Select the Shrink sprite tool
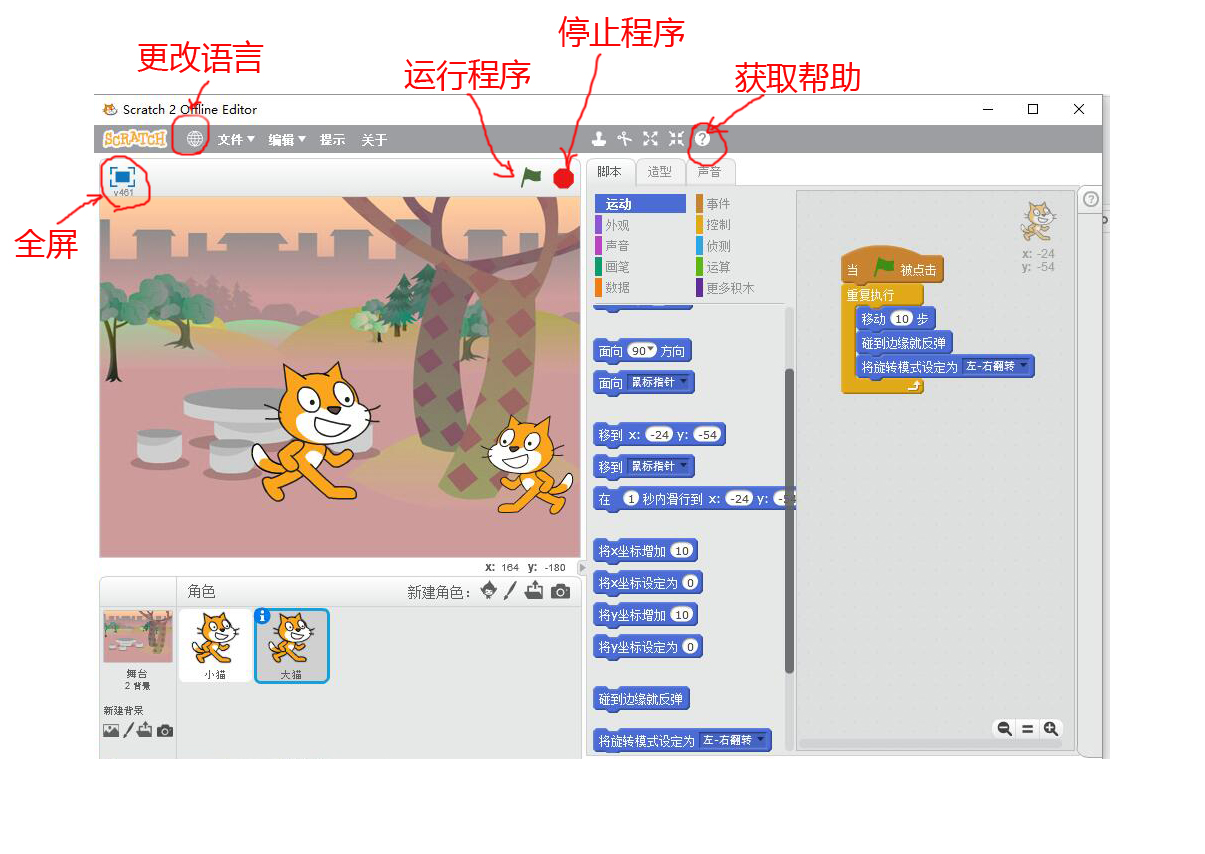 pos(677,139)
